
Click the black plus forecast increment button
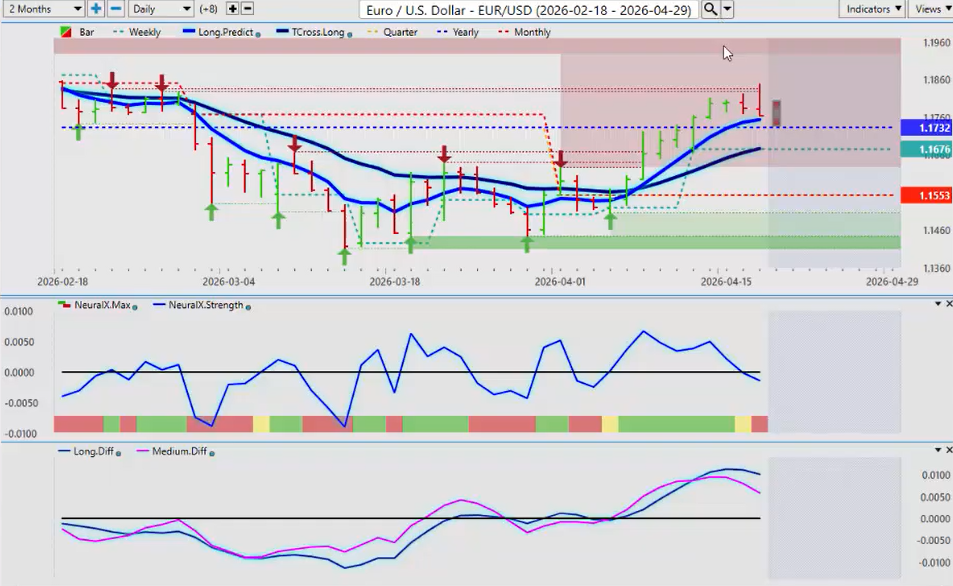pos(233,9)
